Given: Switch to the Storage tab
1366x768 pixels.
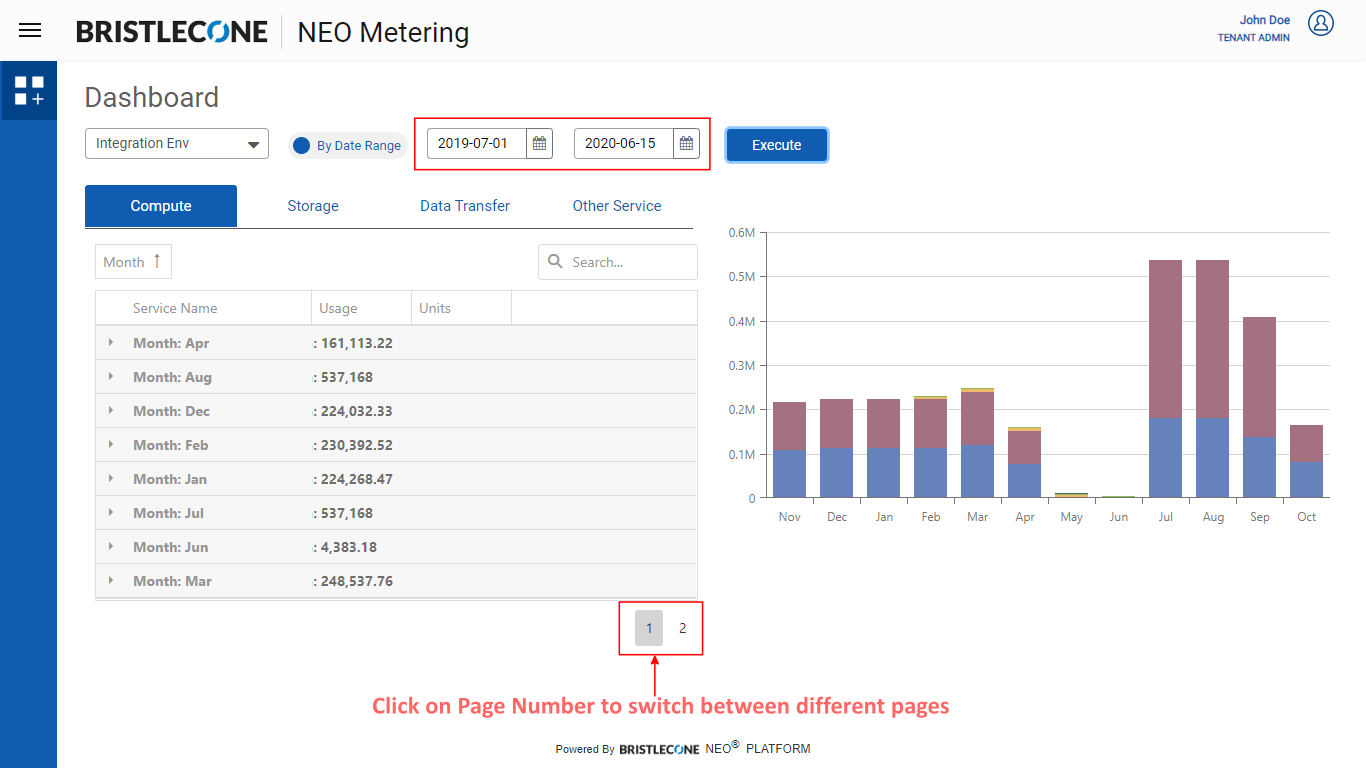Looking at the screenshot, I should [x=313, y=206].
